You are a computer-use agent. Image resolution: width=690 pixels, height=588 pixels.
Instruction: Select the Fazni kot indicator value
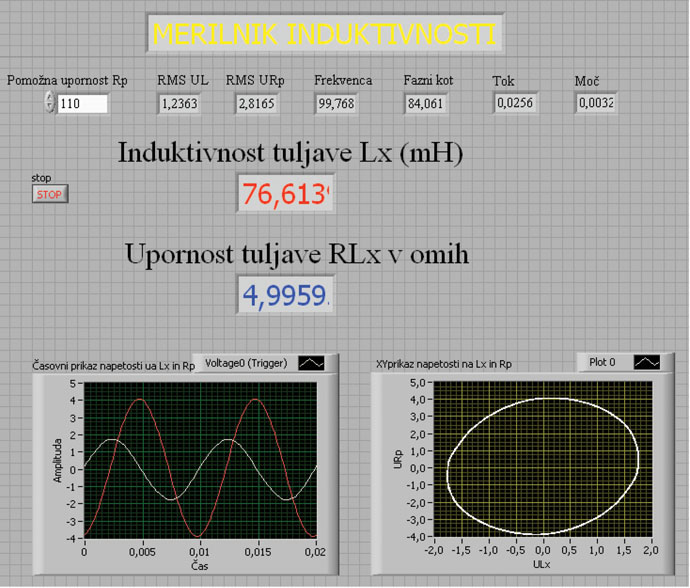pos(426,103)
